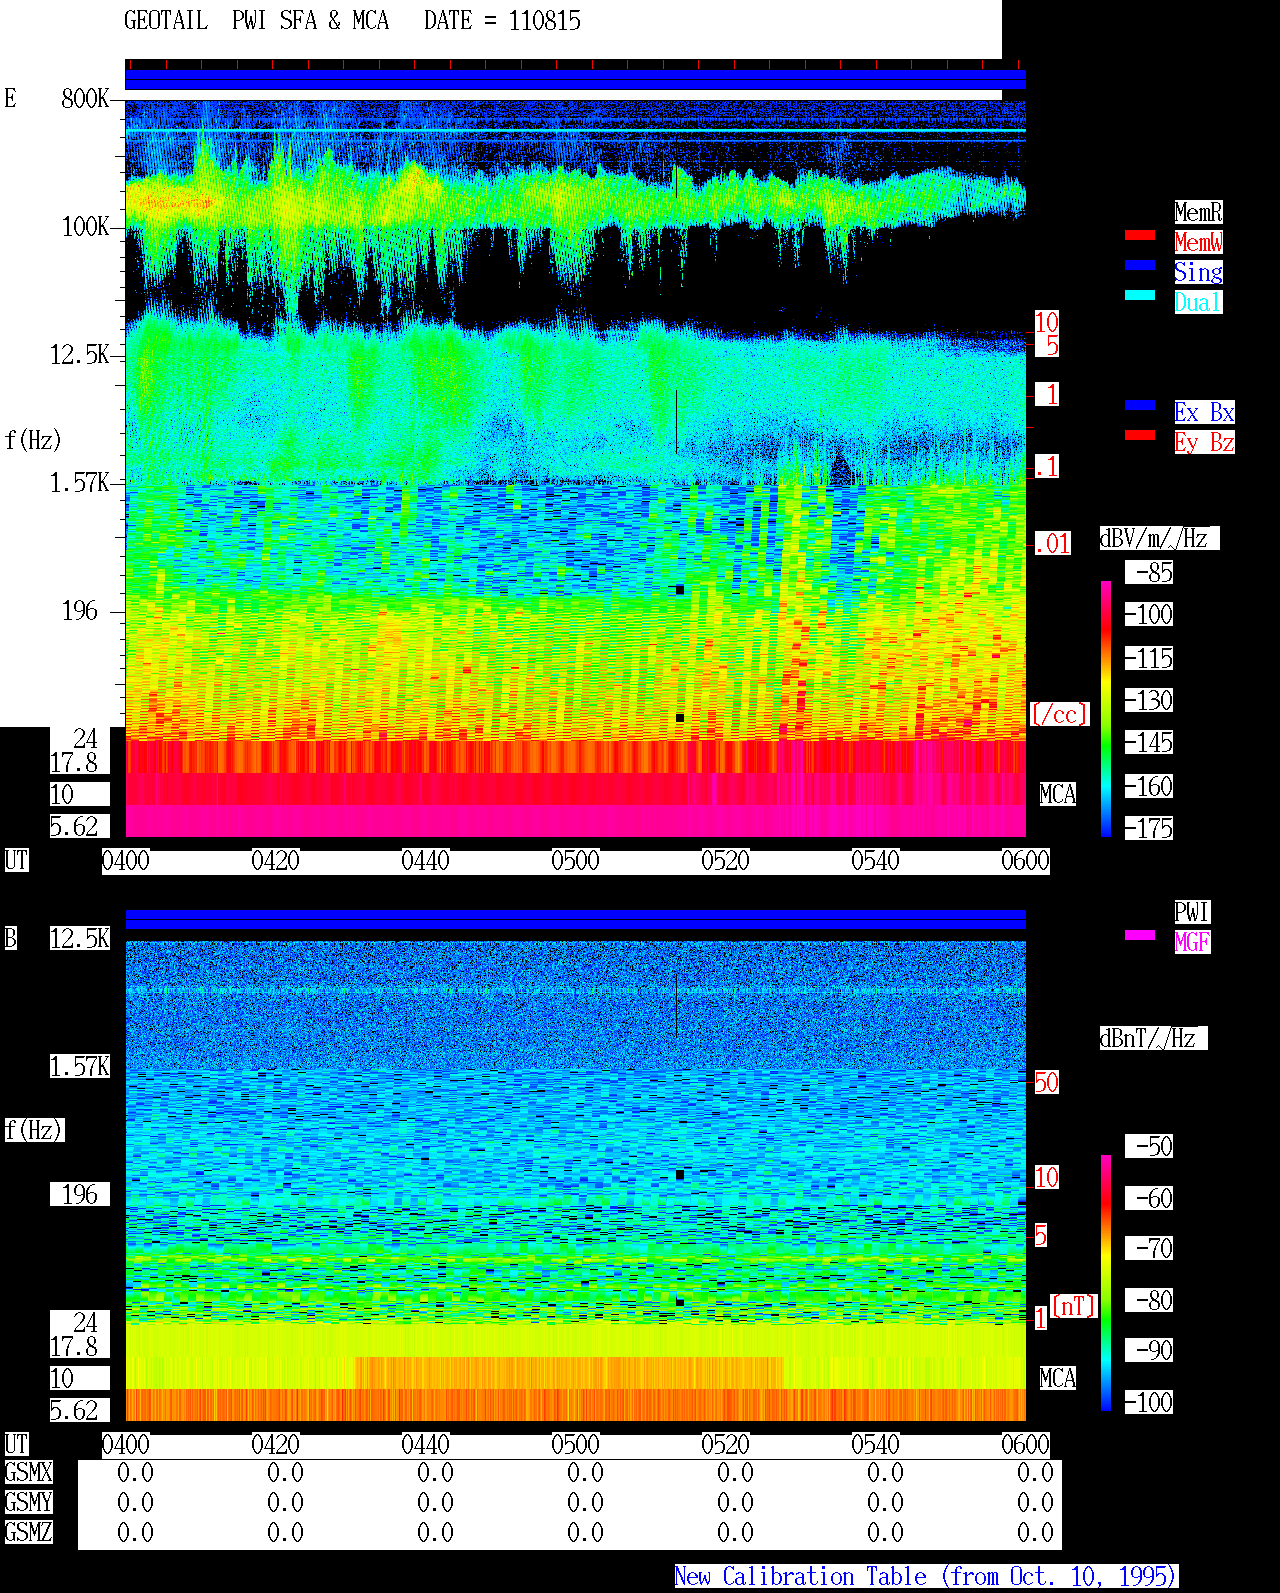Image resolution: width=1280 pixels, height=1593 pixels.
Task: Select the MemR legend label
Action: pyautogui.click(x=1198, y=212)
